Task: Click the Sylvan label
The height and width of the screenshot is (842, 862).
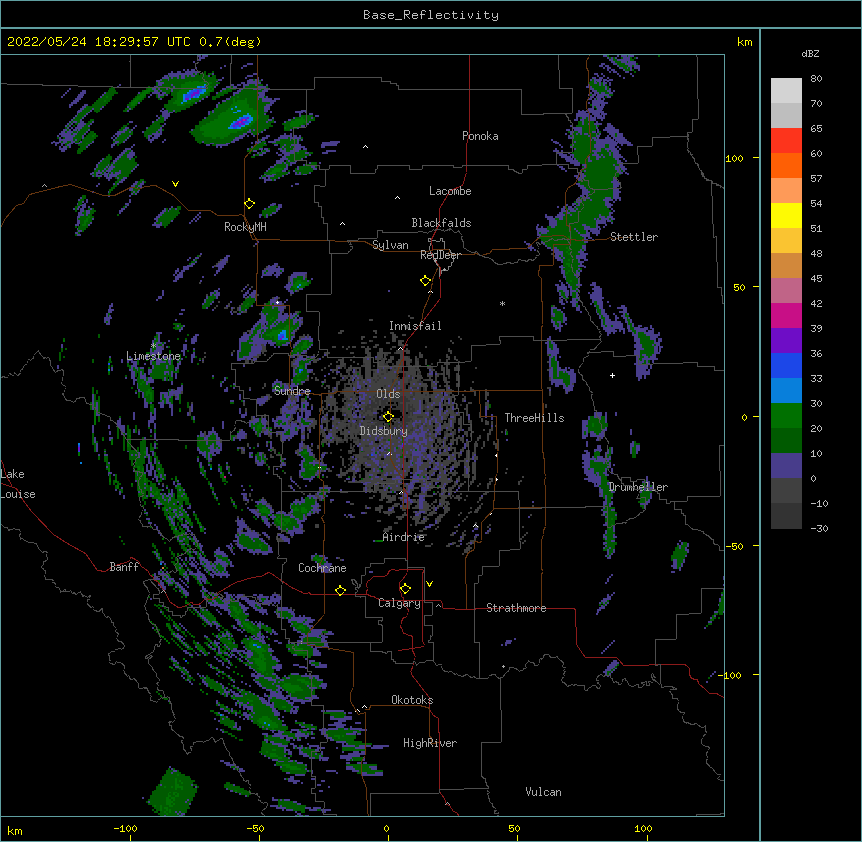Action: click(x=390, y=245)
